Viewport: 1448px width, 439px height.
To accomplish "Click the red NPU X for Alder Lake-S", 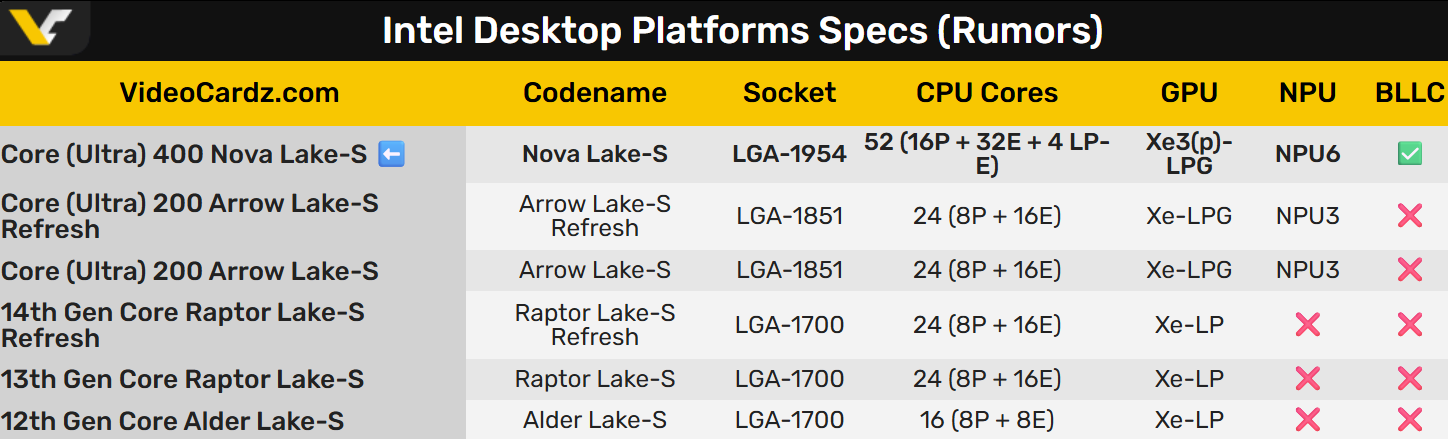I will click(x=1307, y=420).
